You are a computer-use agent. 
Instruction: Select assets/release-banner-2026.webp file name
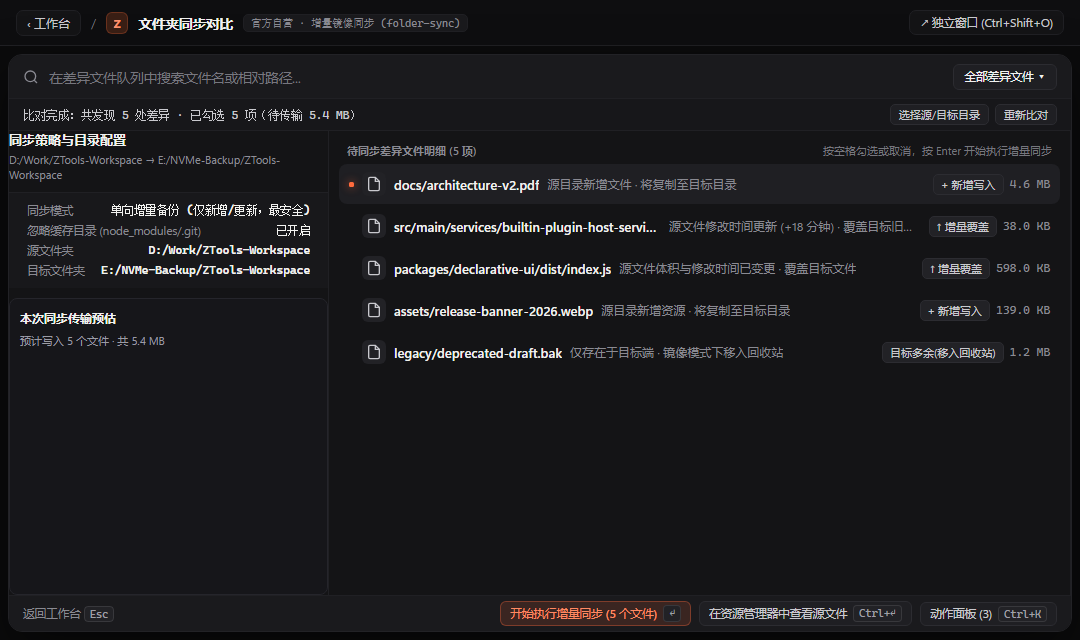(x=493, y=311)
